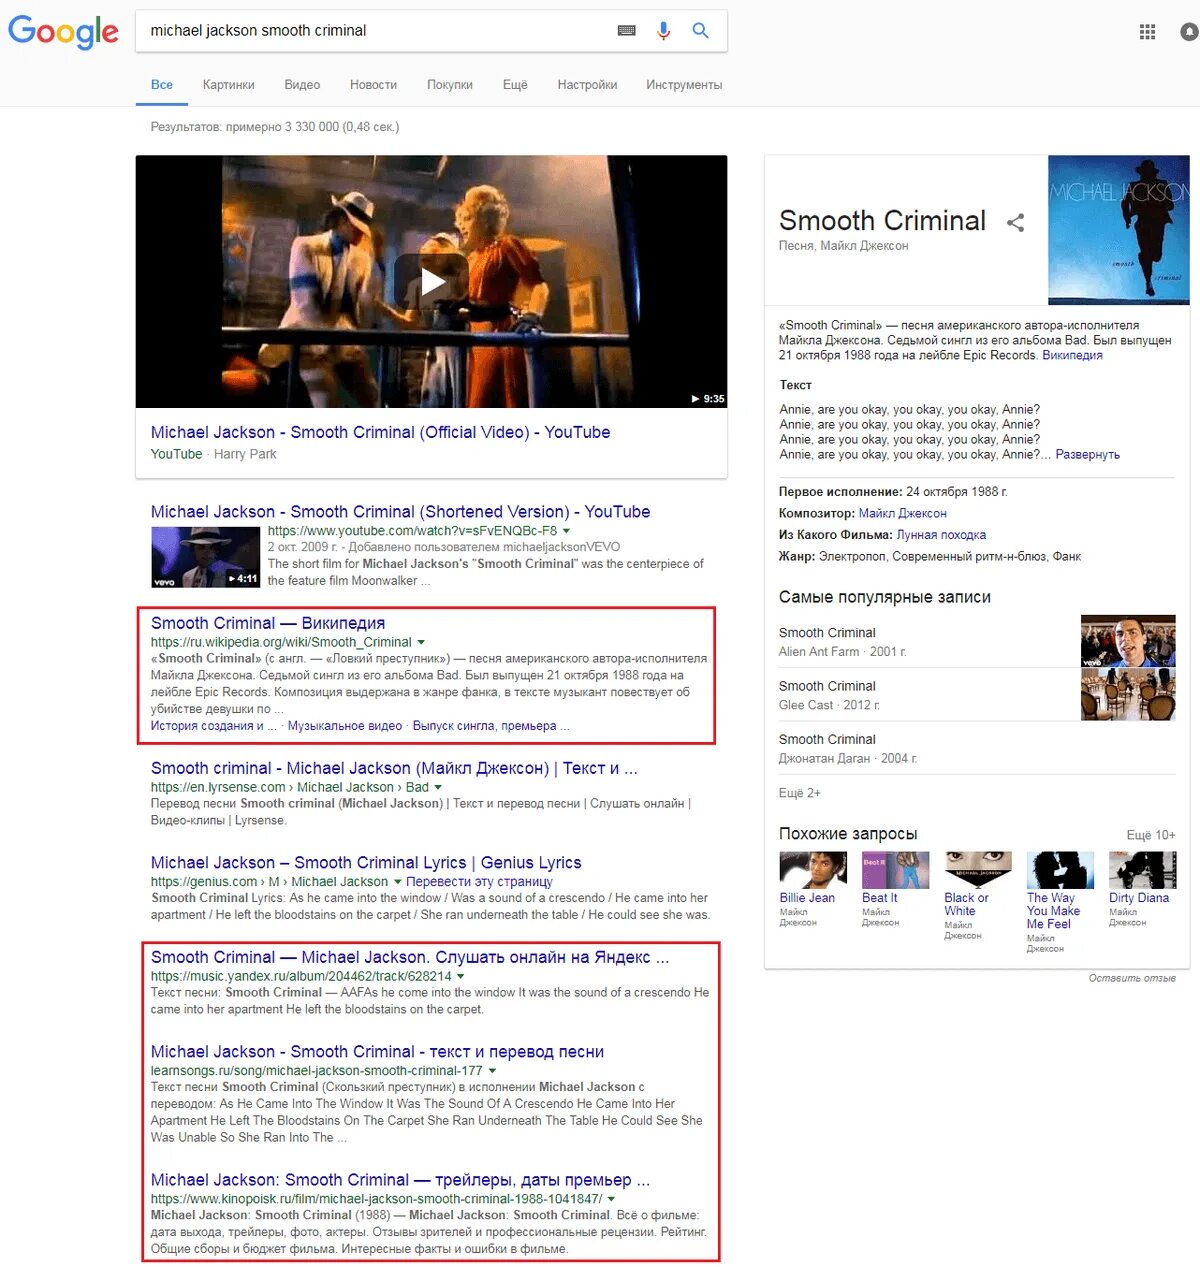Open the Genius Lyrics result

(x=366, y=862)
